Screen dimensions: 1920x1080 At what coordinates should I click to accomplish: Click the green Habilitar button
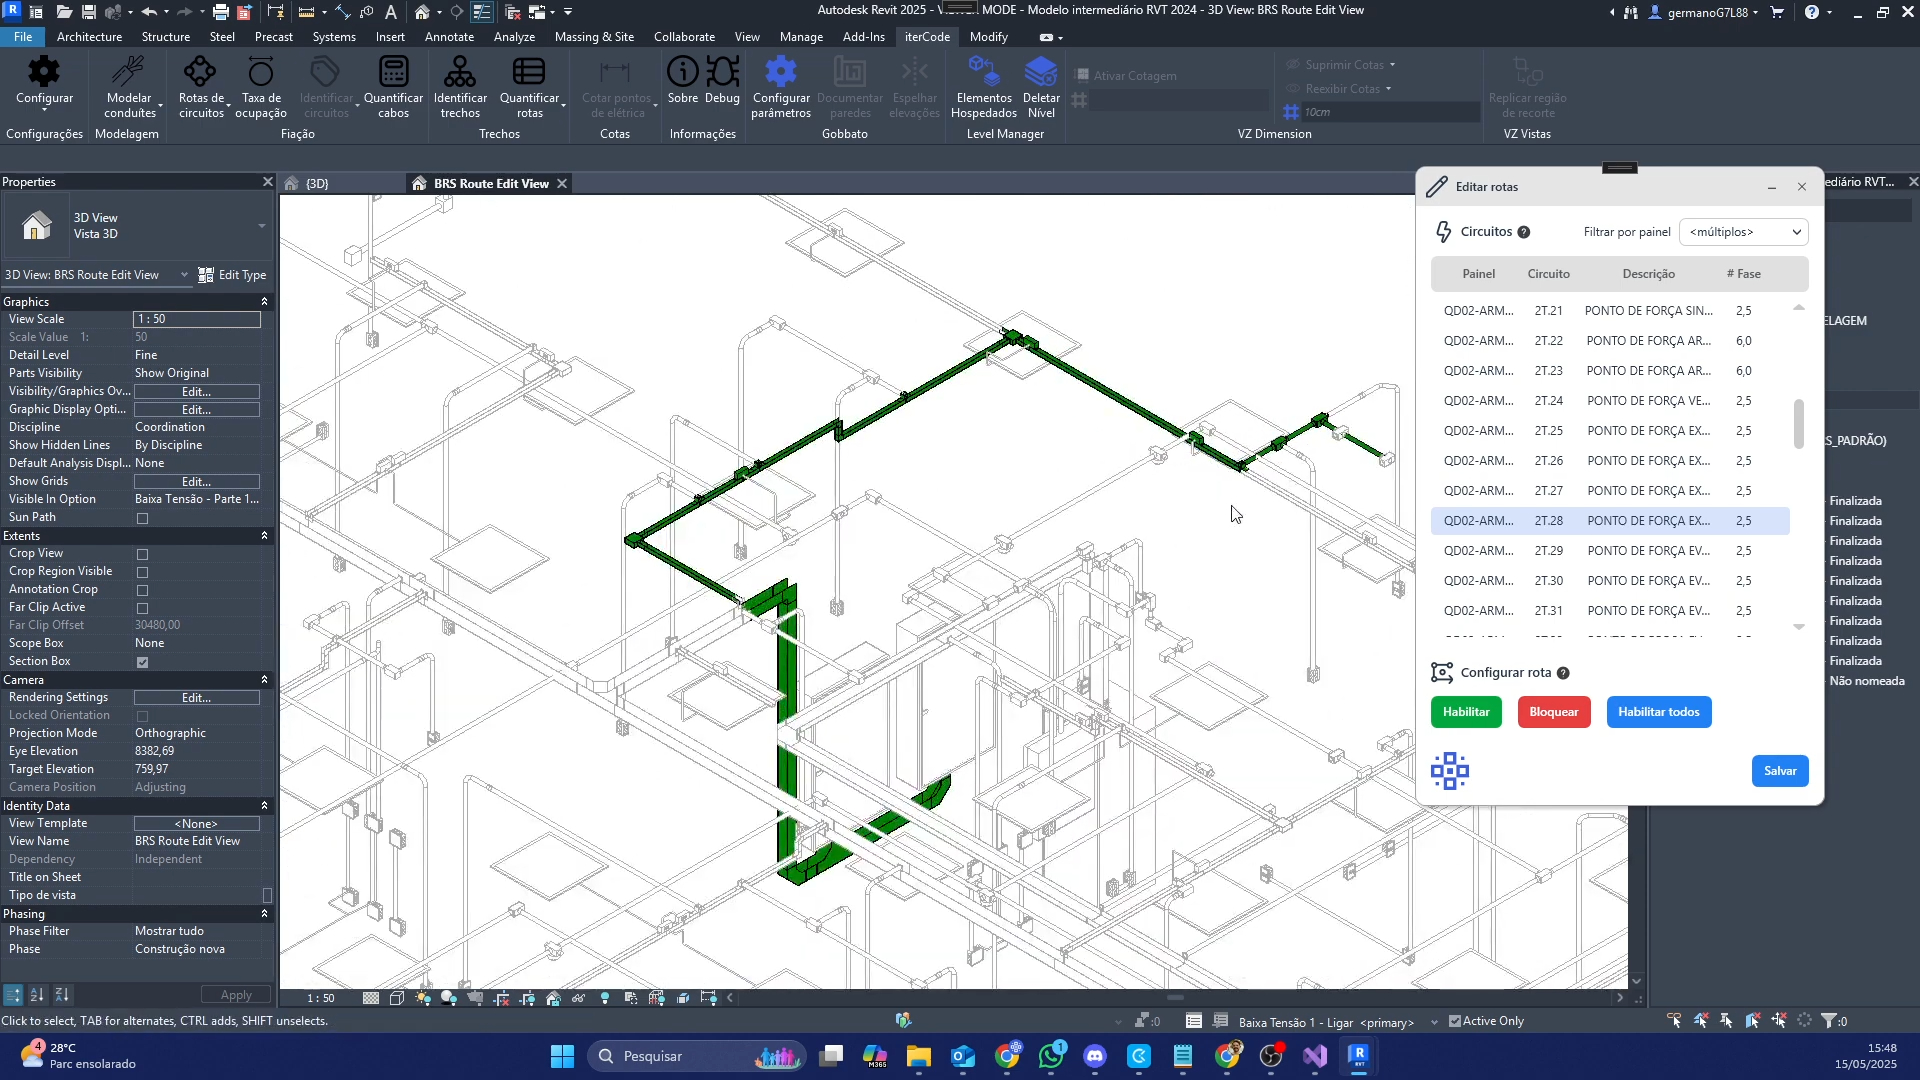1466,712
